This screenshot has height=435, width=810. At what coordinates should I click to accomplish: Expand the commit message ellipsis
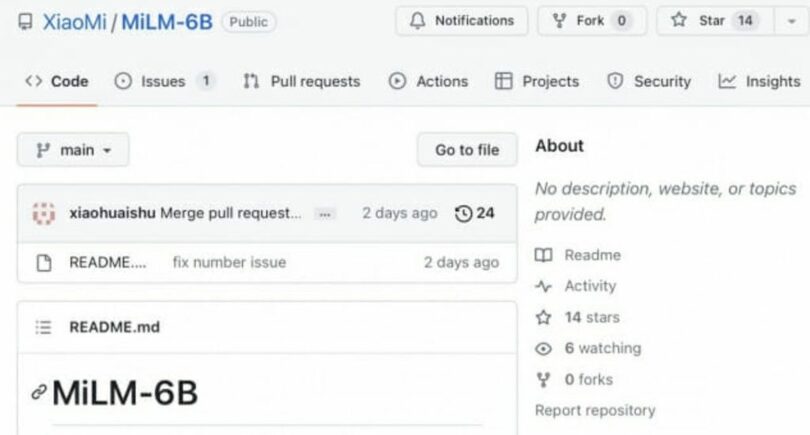pos(325,214)
